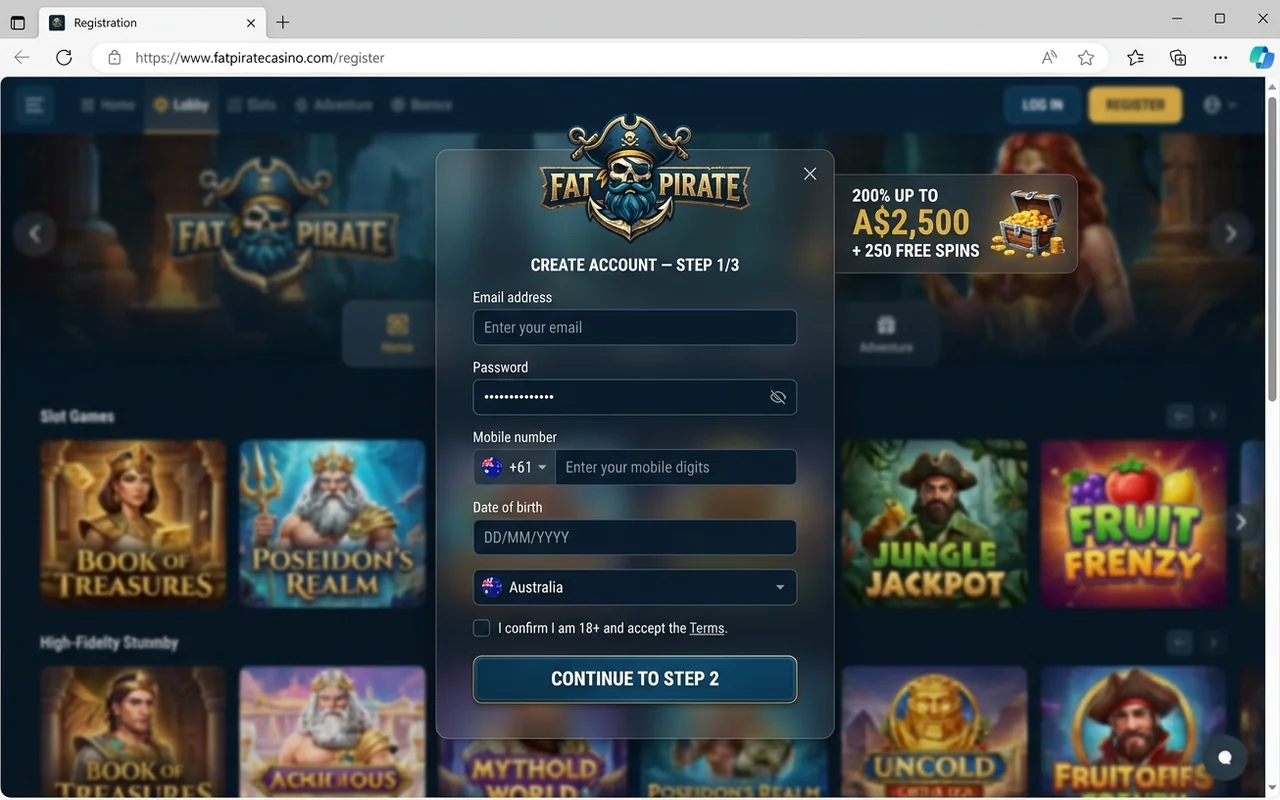The height and width of the screenshot is (800, 1280).
Task: Go to Lobby in the top navigation
Action: tap(181, 105)
